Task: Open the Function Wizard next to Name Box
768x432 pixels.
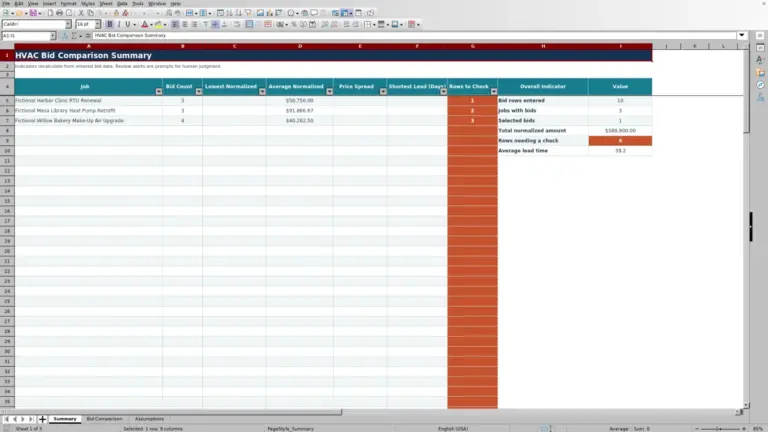Action: pyautogui.click(x=65, y=36)
